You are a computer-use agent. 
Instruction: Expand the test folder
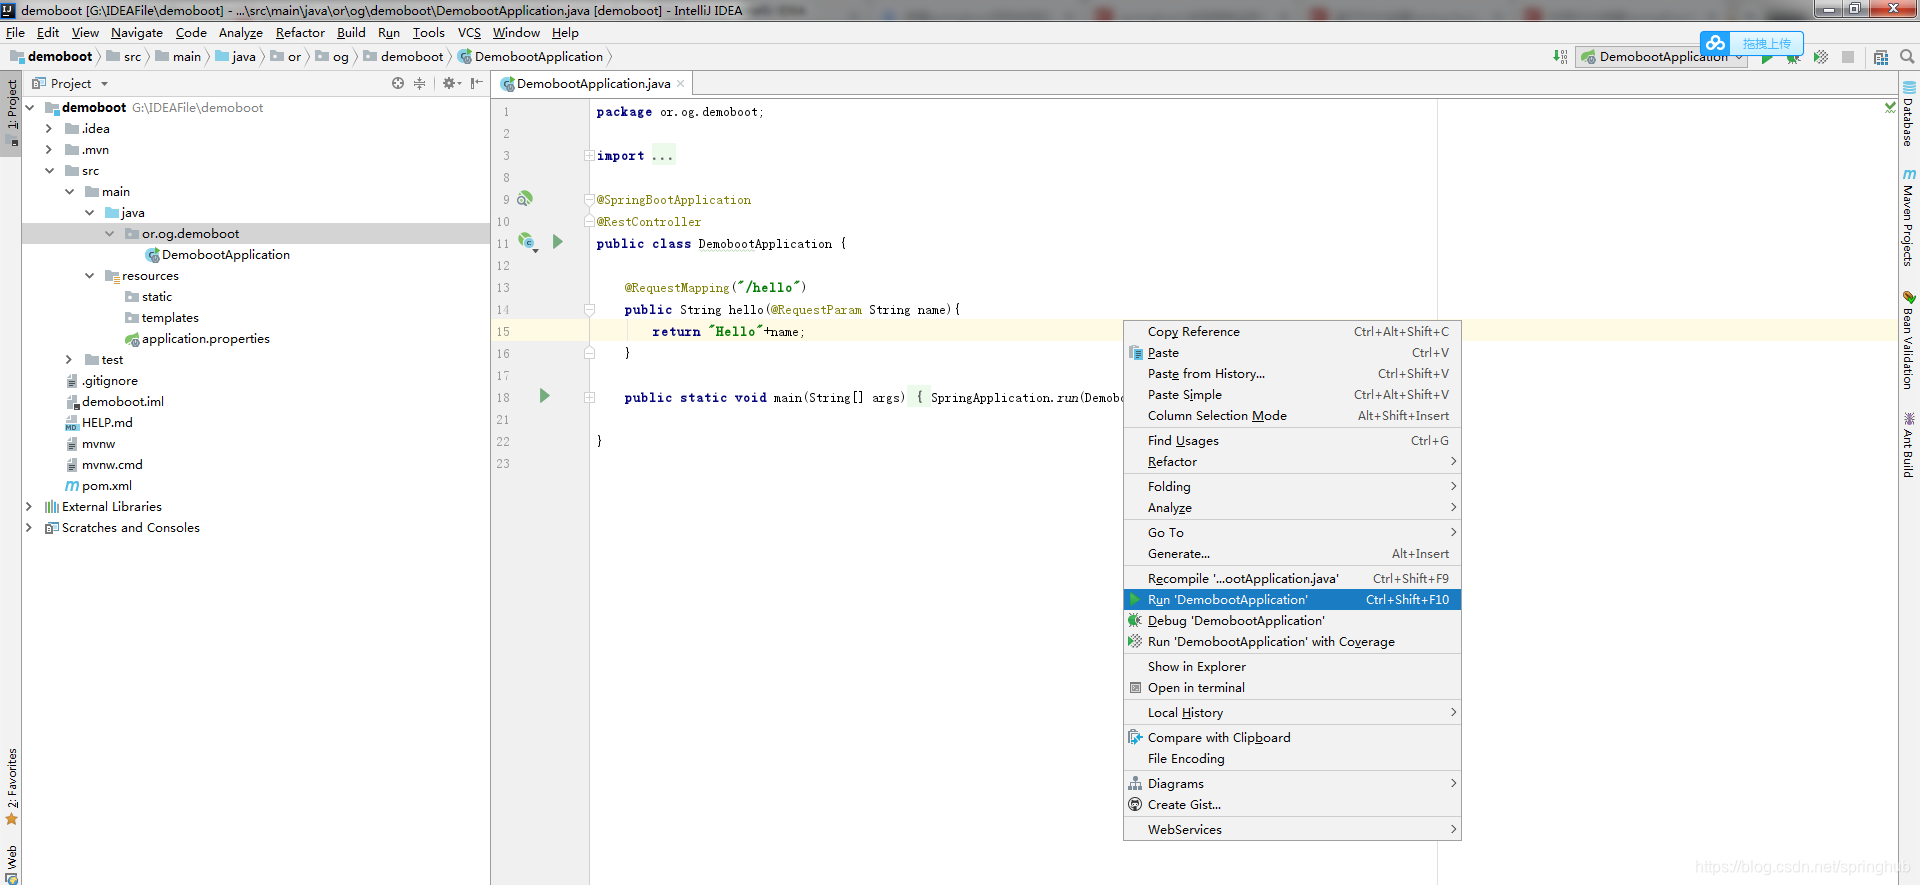pyautogui.click(x=69, y=359)
